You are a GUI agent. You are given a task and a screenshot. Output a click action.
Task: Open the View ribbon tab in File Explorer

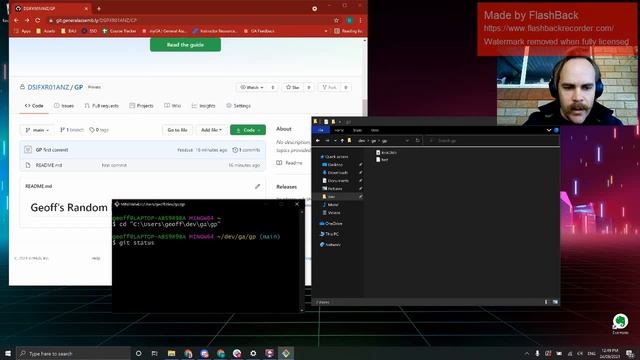pos(375,130)
